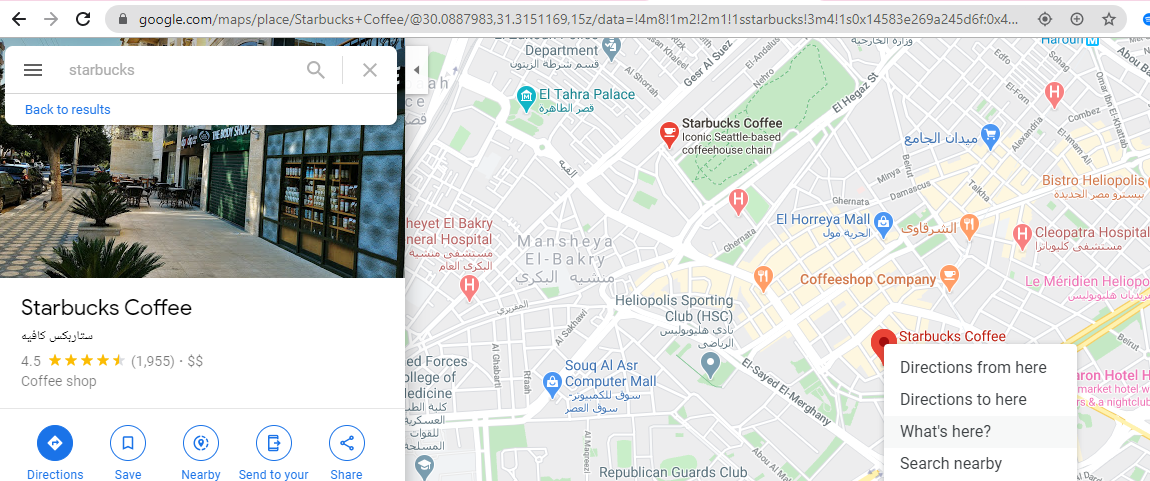Bookmark page with star icon
The image size is (1150, 481).
(1109, 19)
